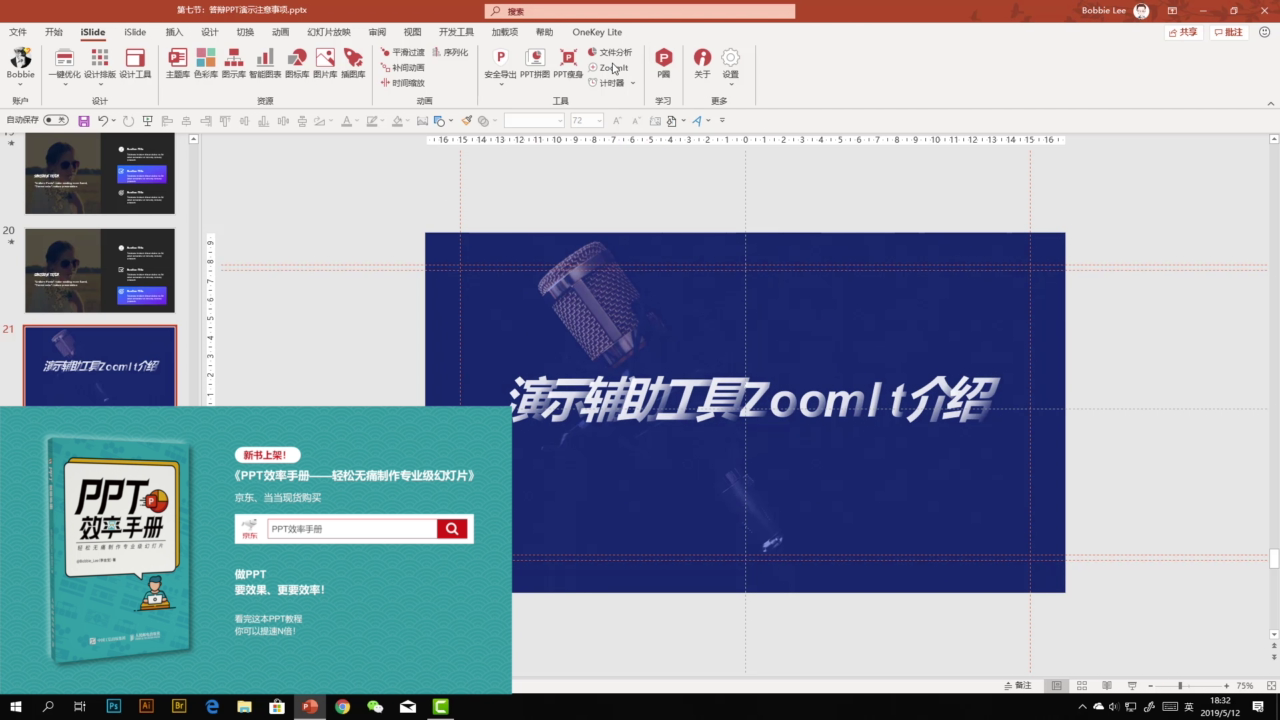Open WeChat from the taskbar

(x=375, y=706)
